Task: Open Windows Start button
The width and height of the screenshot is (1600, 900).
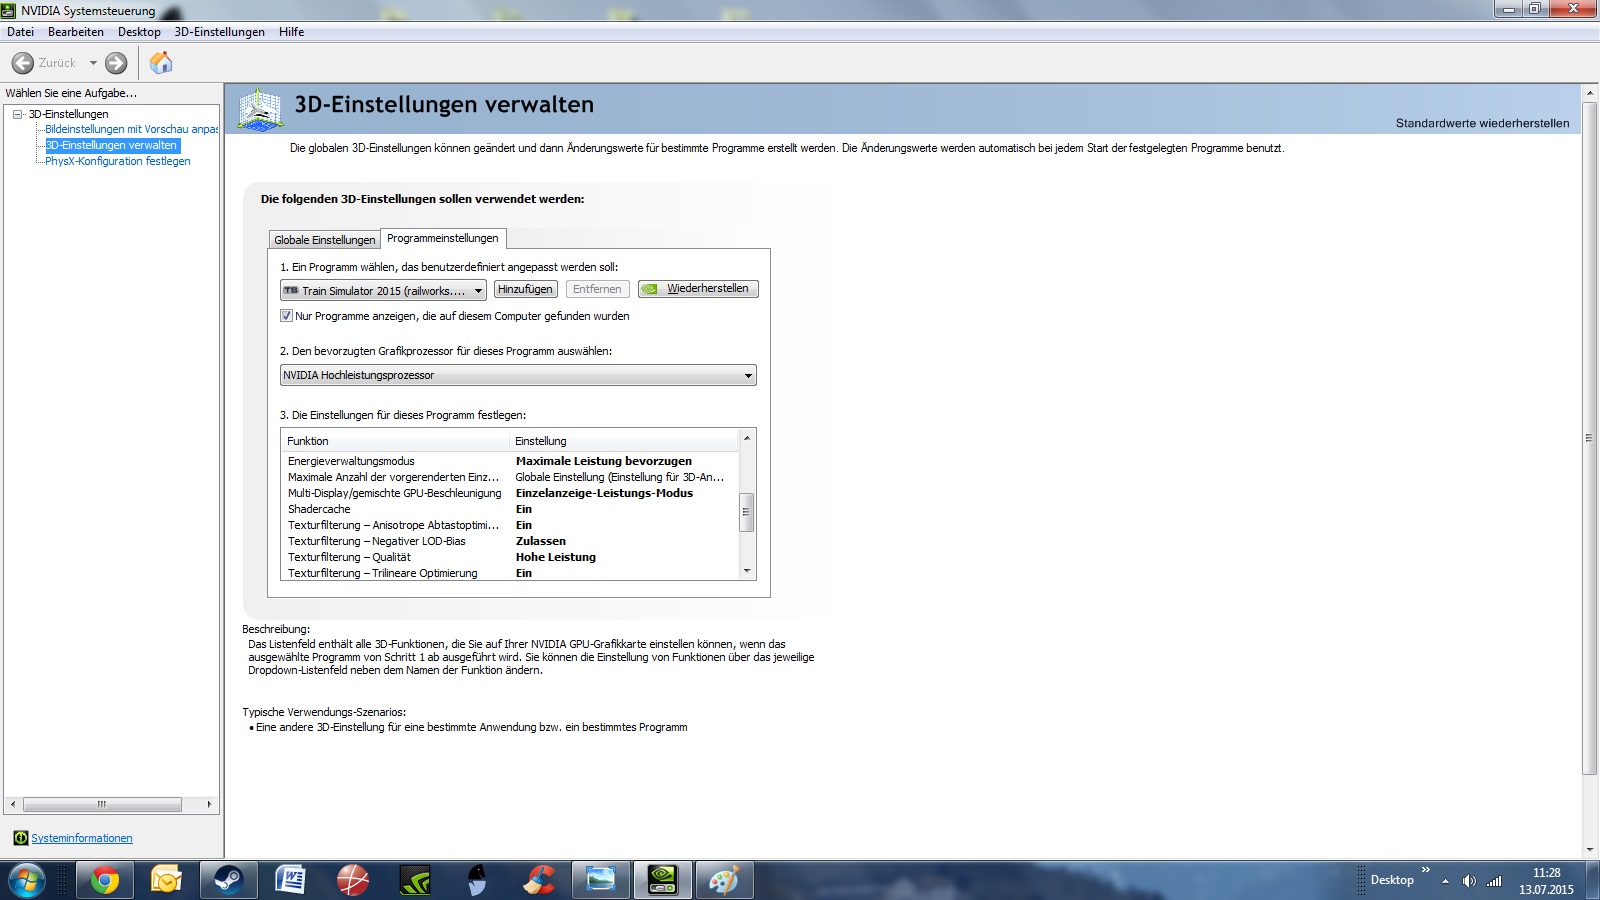Action: 26,880
